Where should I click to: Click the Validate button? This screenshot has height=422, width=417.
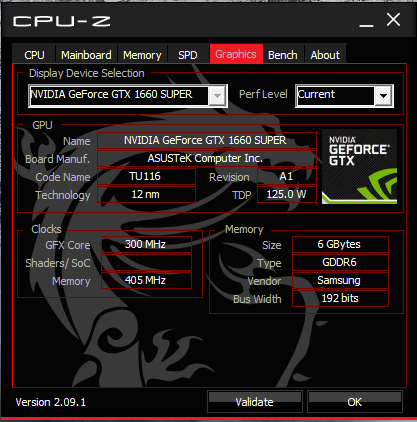(x=255, y=402)
